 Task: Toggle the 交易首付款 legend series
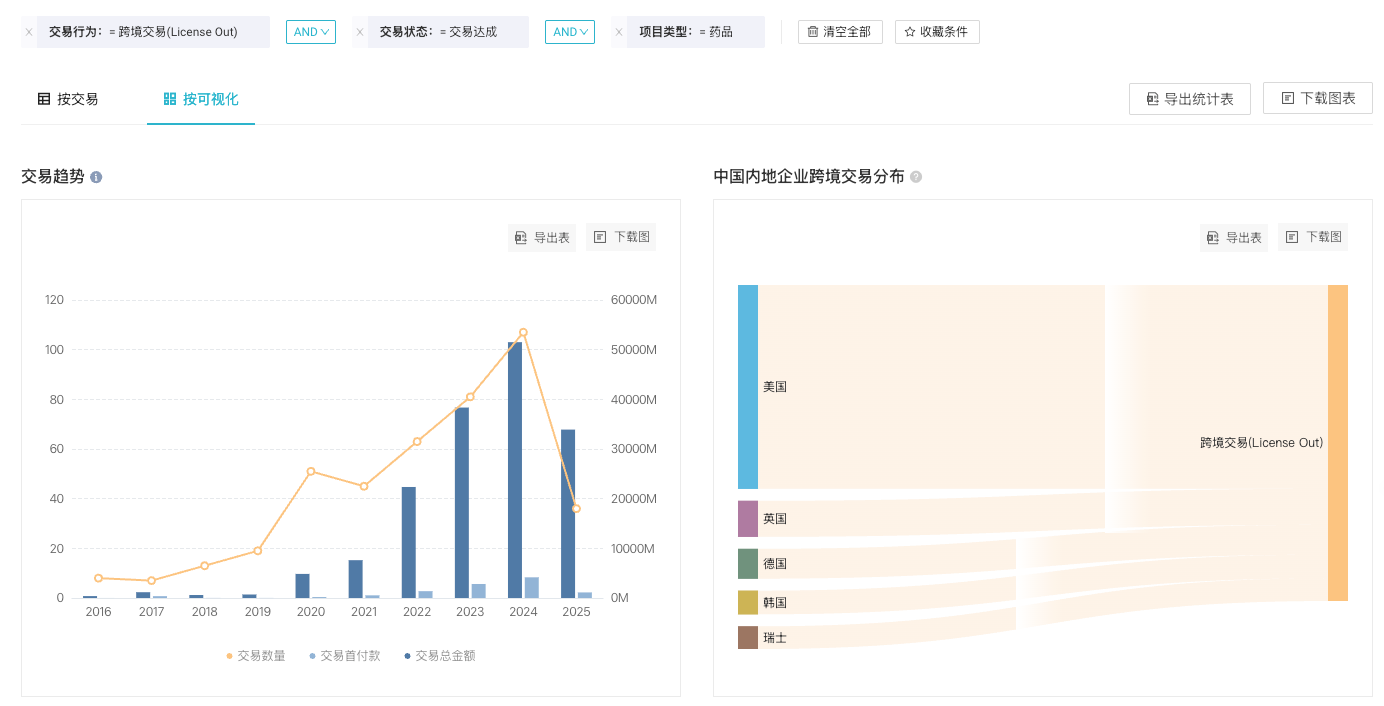[345, 656]
